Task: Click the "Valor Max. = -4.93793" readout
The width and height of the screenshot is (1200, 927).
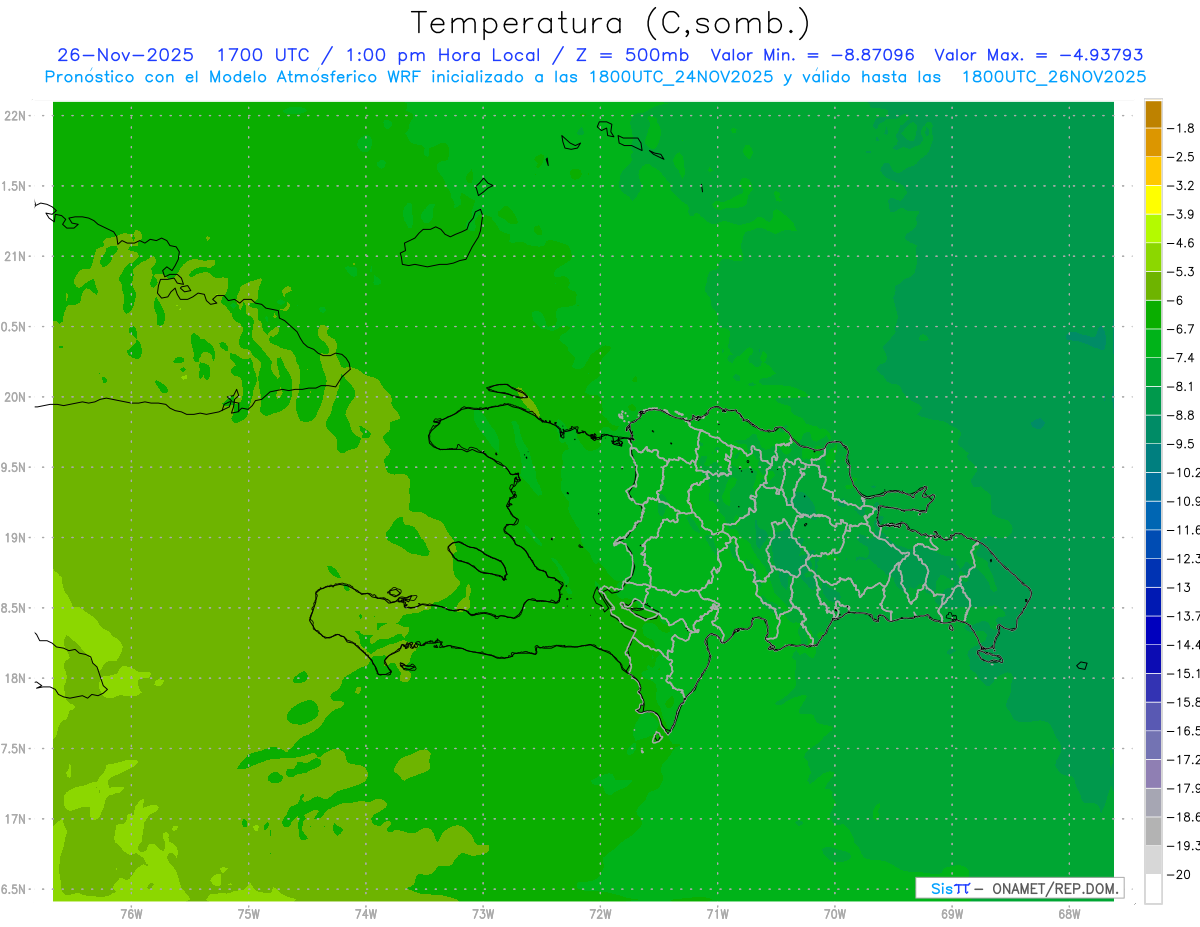Action: [x=1039, y=55]
